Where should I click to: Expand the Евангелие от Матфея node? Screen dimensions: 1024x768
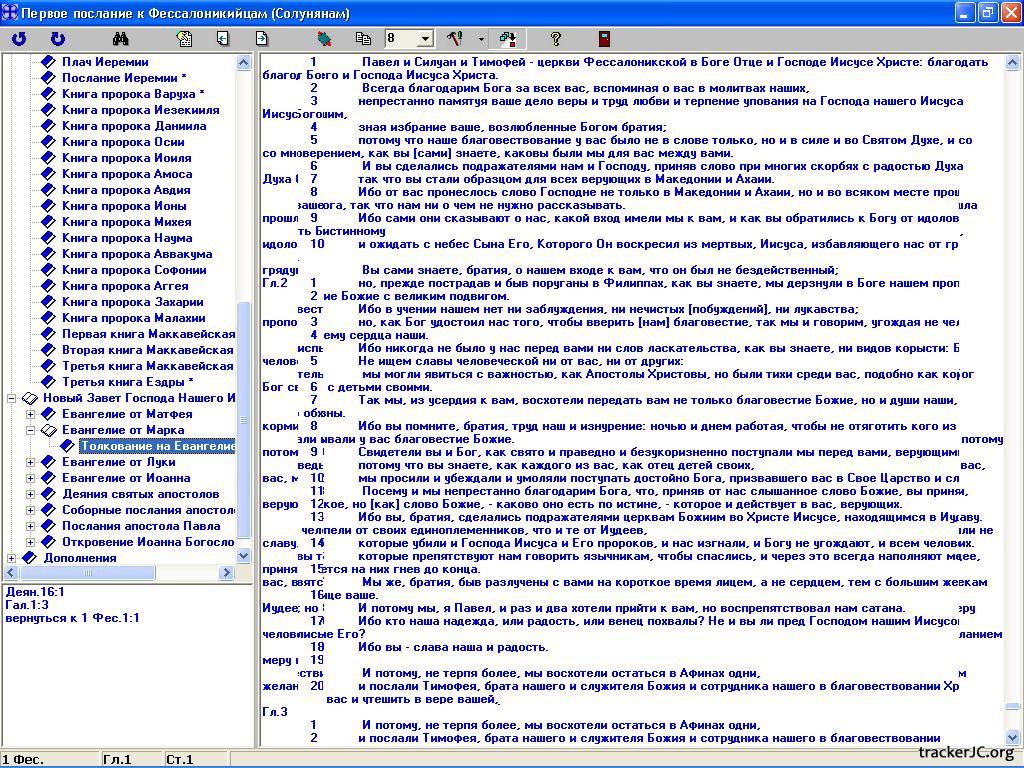click(x=30, y=414)
